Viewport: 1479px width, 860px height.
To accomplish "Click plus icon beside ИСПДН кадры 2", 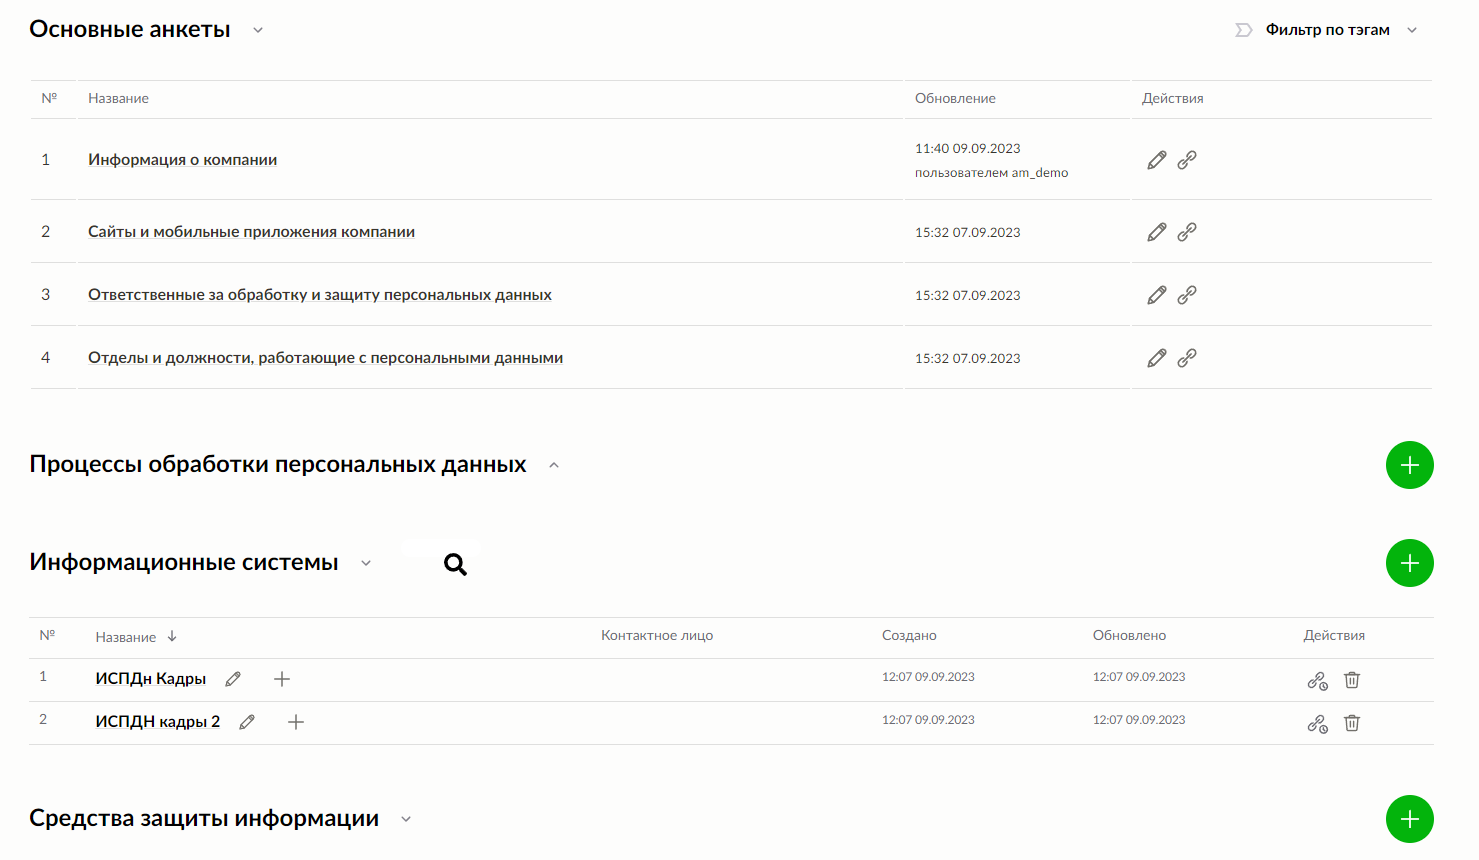I will point(296,722).
